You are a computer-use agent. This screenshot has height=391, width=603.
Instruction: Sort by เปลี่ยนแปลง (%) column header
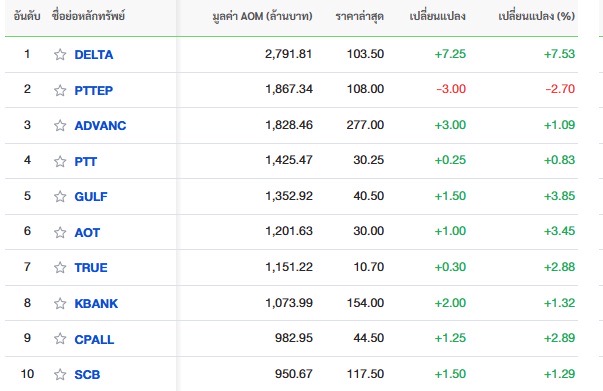(x=536, y=16)
